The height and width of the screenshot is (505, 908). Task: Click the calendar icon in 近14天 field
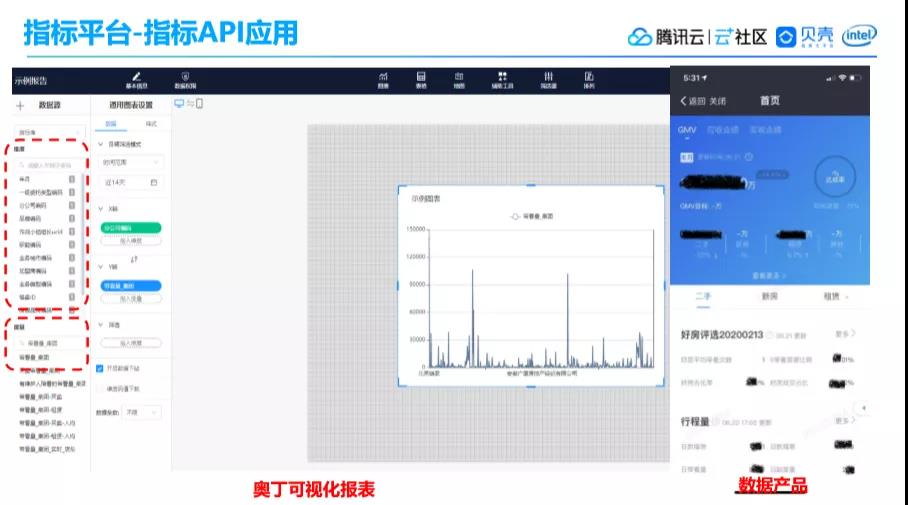point(153,182)
